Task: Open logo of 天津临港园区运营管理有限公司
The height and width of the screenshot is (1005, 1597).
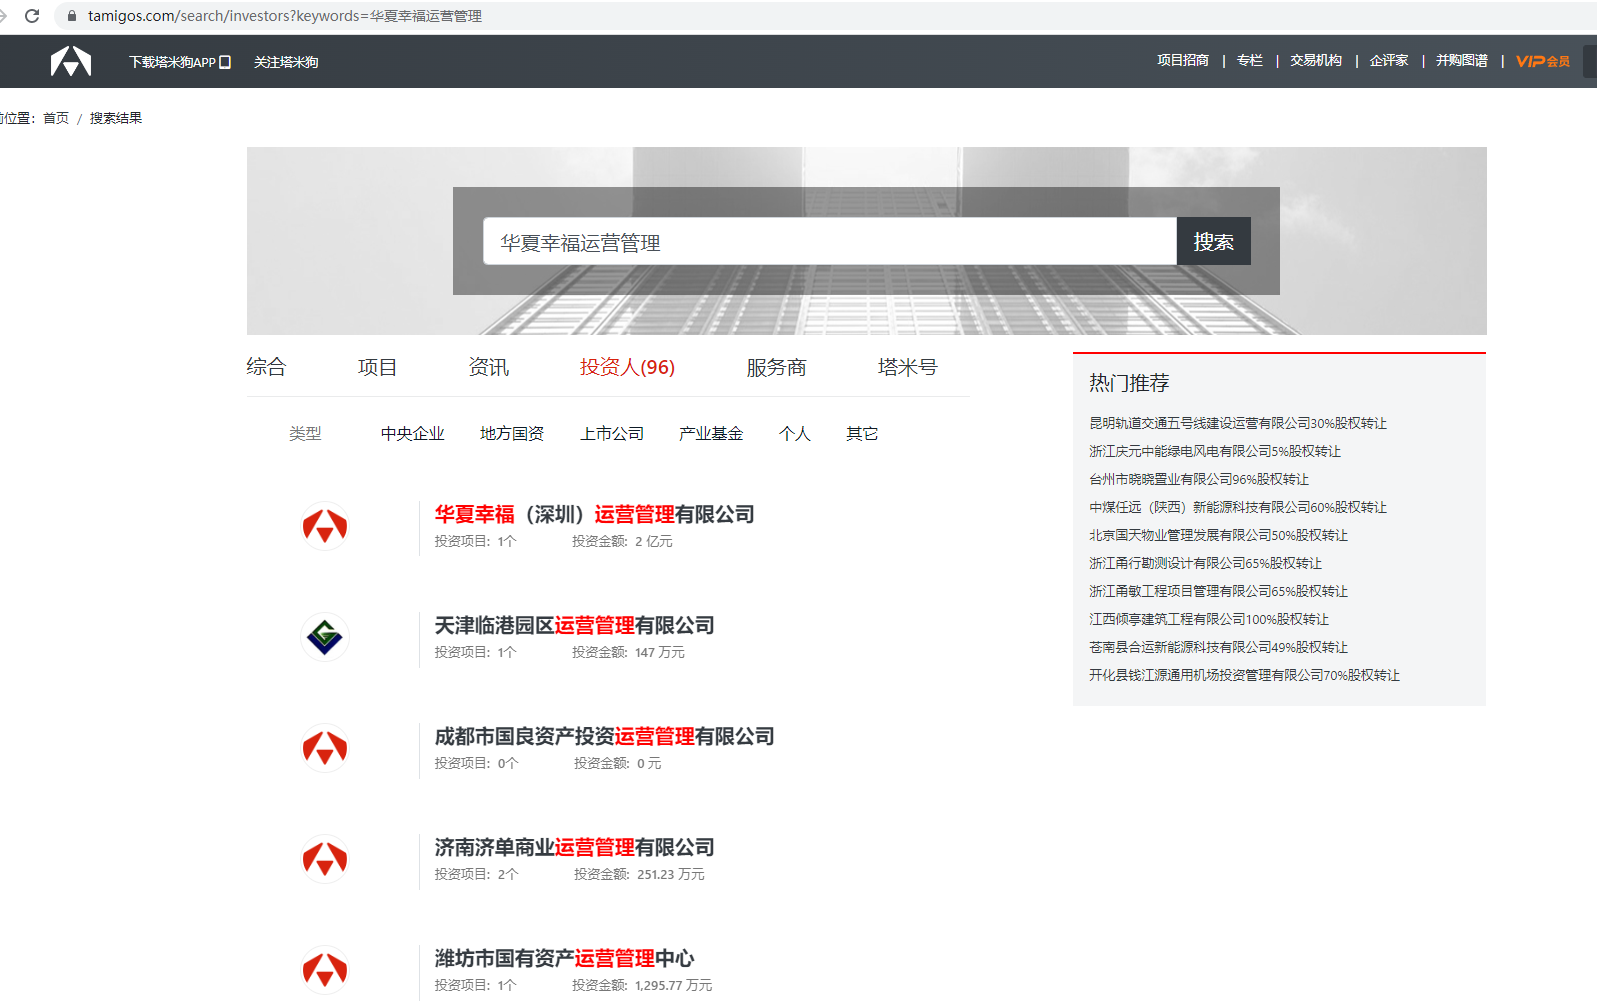Action: coord(325,637)
